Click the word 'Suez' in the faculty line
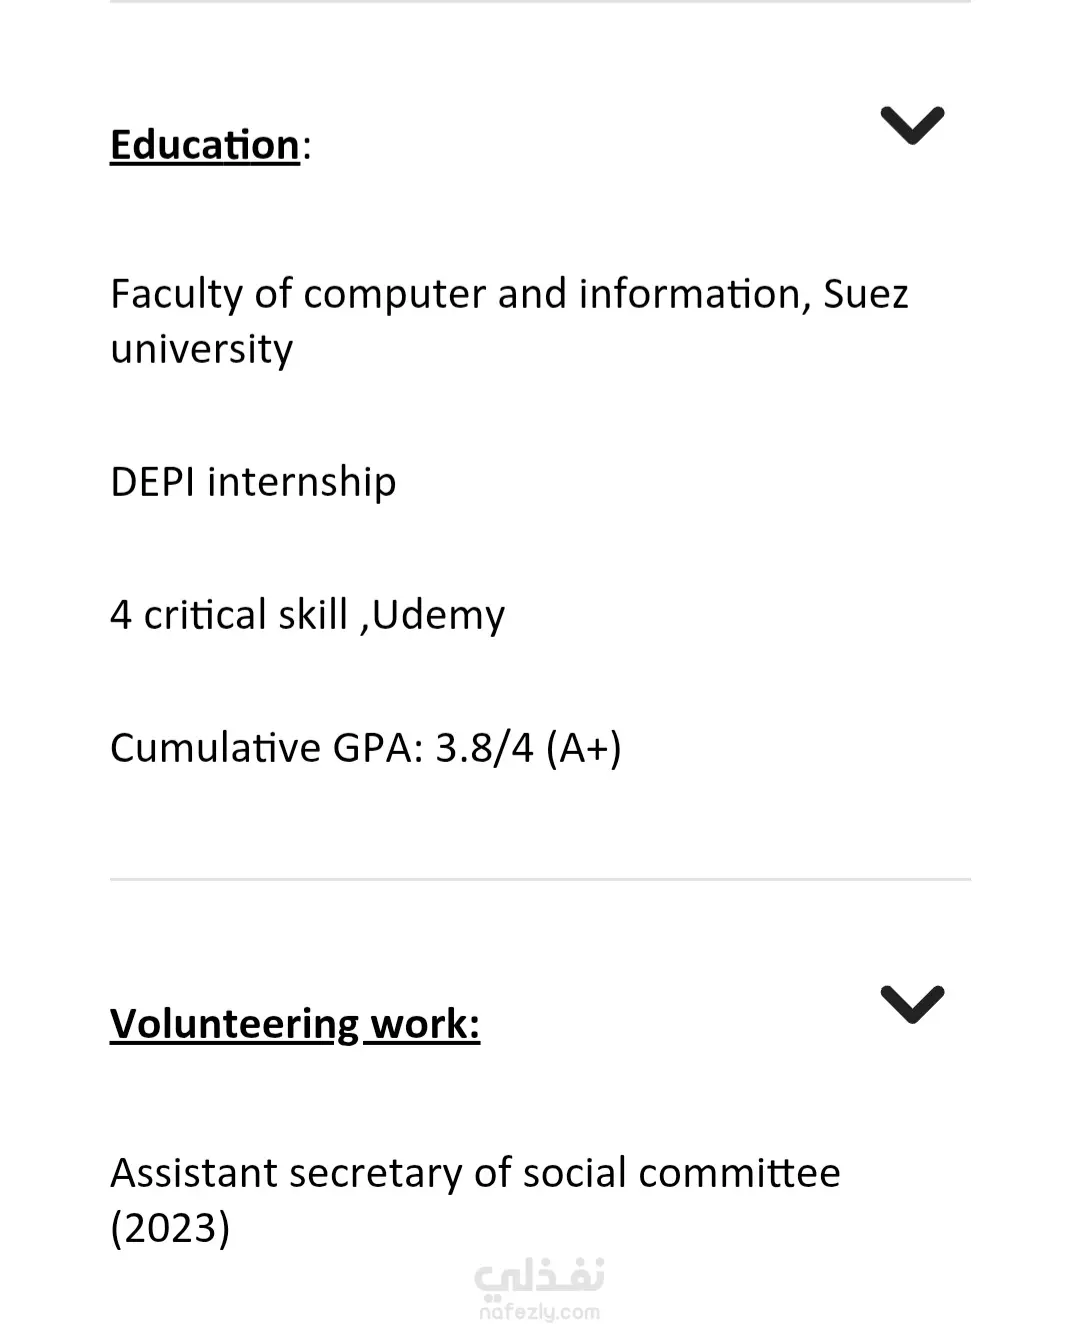 [x=865, y=294]
